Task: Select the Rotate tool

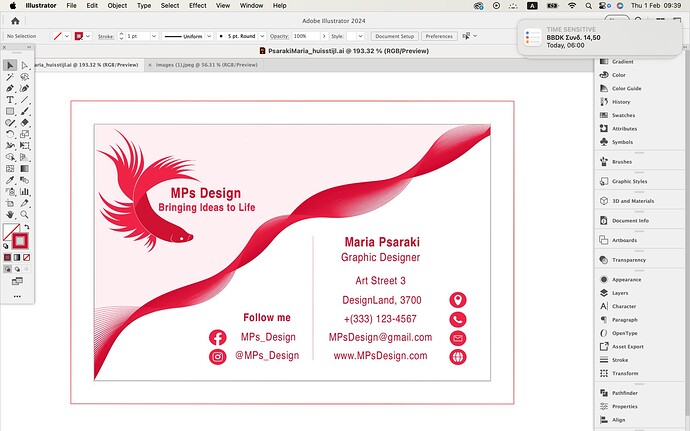Action: [10, 134]
